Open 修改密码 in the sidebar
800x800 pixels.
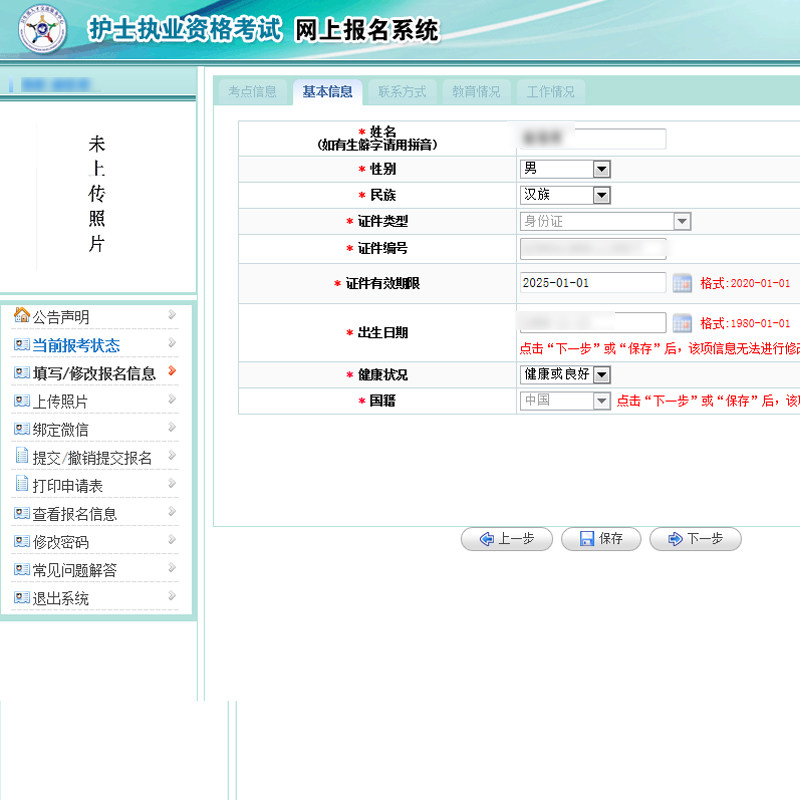[x=61, y=542]
